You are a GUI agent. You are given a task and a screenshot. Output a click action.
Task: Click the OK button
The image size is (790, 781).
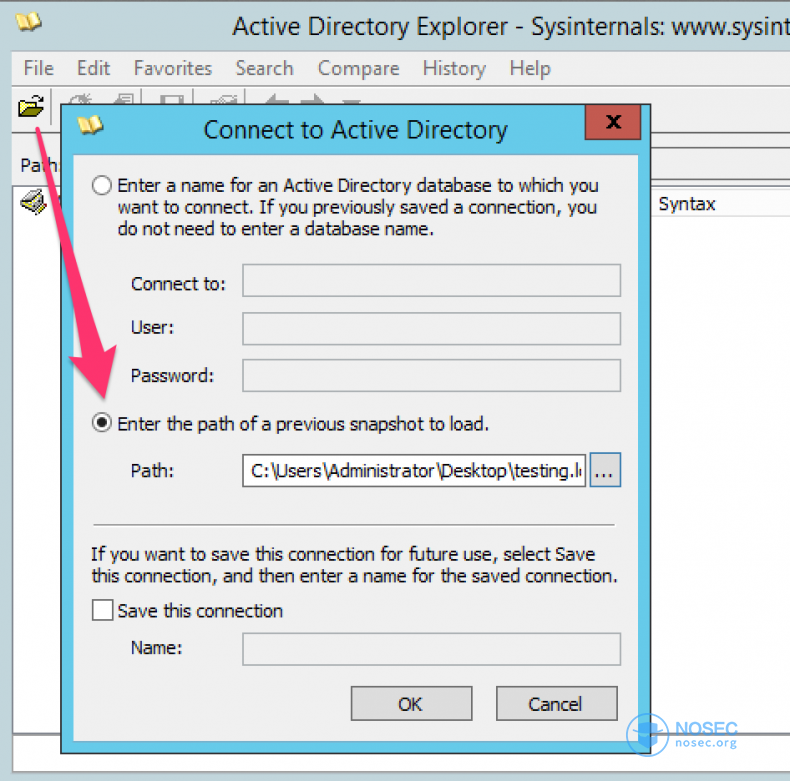pos(411,703)
